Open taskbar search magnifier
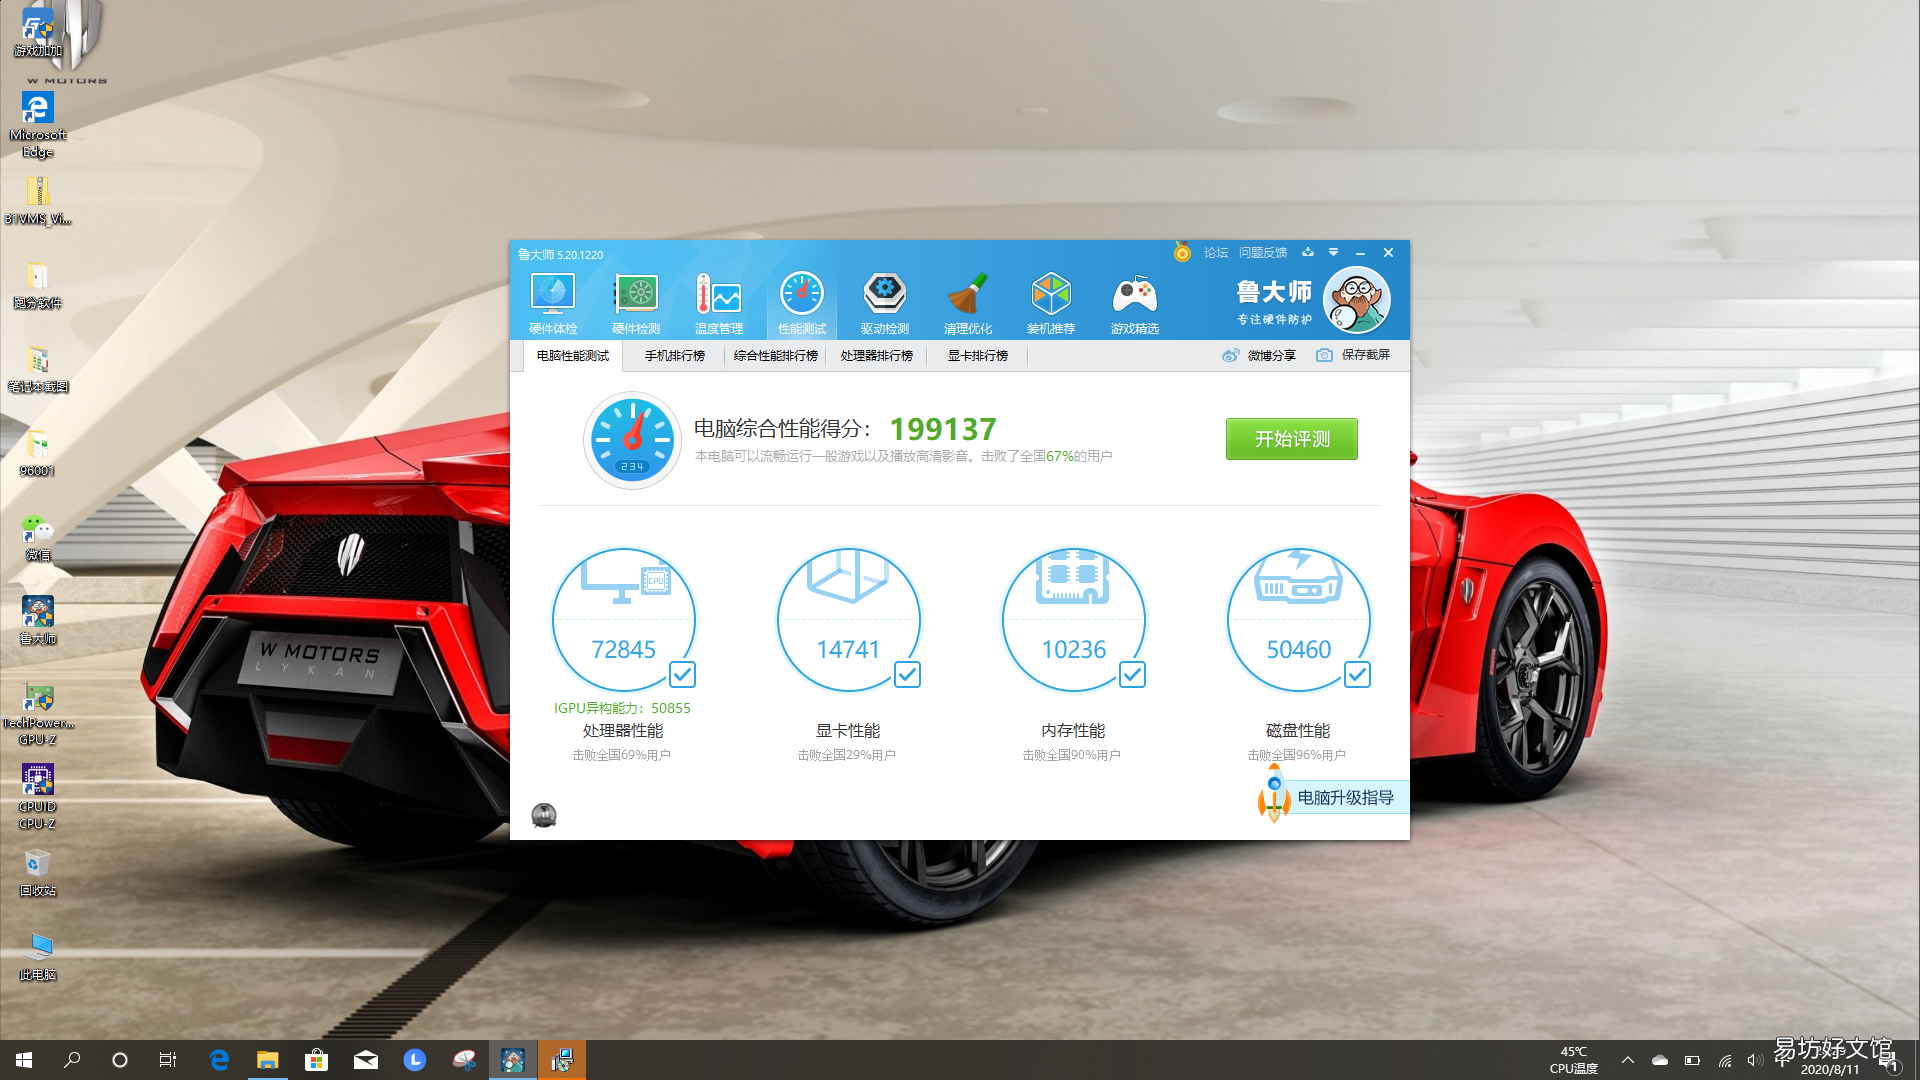Image resolution: width=1920 pixels, height=1080 pixels. pos(72,1060)
